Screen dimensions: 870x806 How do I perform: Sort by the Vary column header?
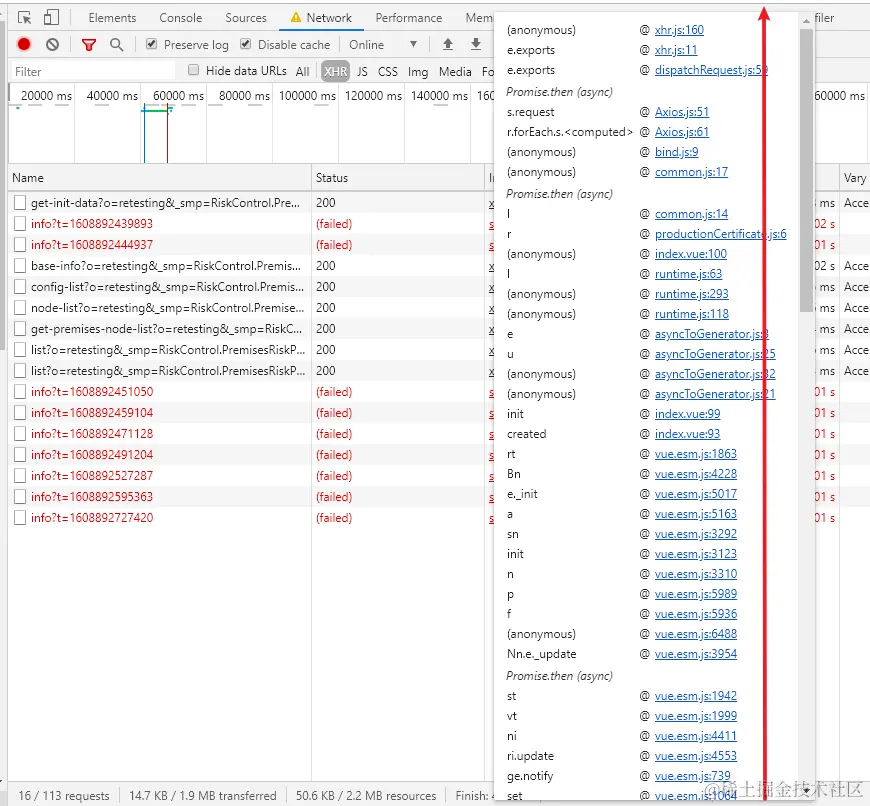point(854,178)
